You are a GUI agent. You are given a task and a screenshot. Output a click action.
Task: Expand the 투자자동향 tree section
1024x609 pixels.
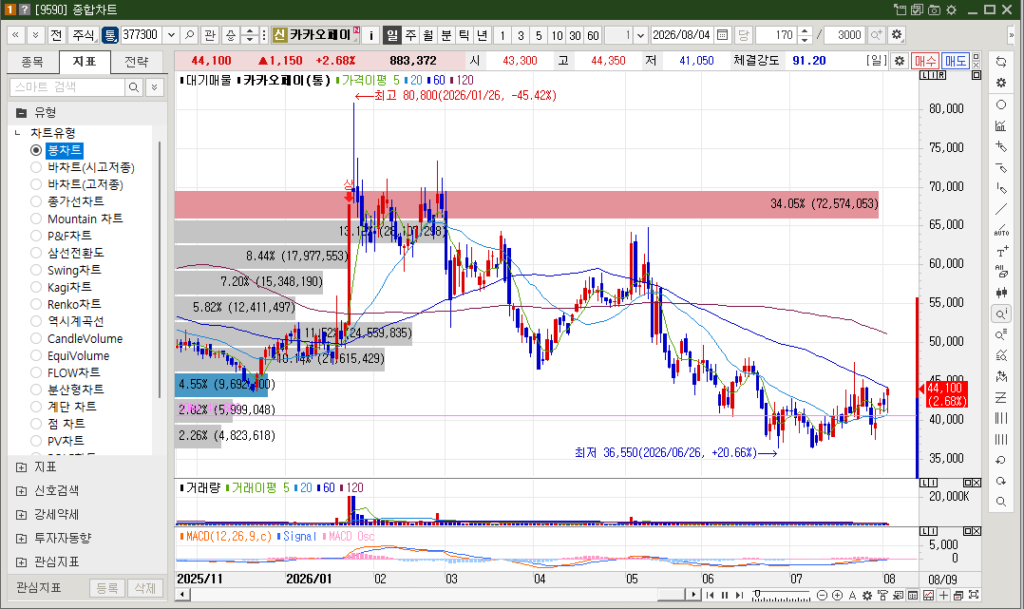[x=21, y=539]
